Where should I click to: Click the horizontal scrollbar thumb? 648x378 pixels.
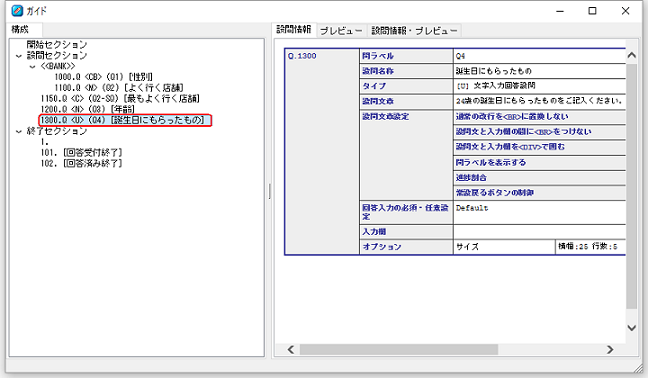point(399,349)
